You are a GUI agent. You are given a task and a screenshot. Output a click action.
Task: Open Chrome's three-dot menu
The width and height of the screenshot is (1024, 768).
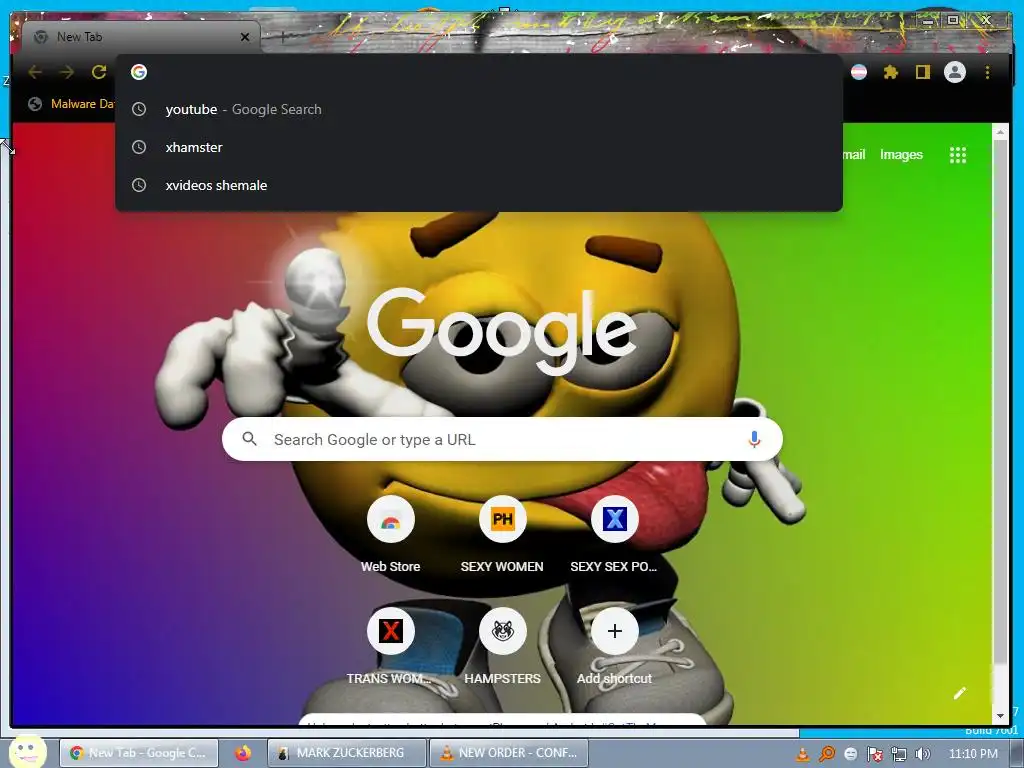[987, 72]
